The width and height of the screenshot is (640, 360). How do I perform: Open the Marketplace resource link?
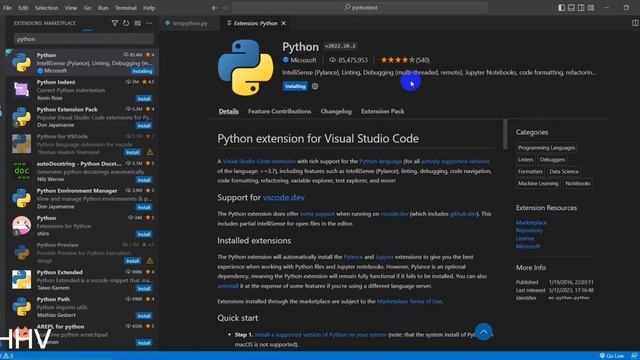point(531,222)
